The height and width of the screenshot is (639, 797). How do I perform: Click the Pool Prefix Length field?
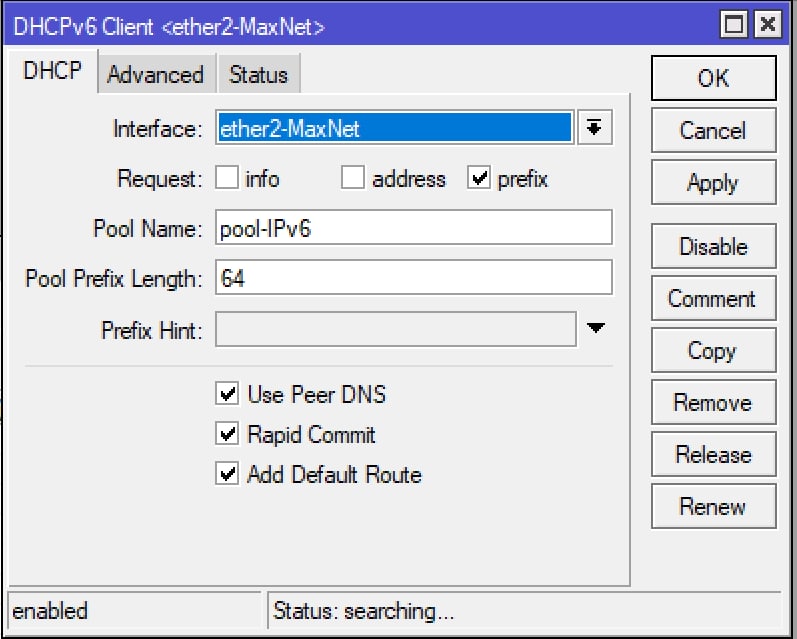click(x=413, y=278)
